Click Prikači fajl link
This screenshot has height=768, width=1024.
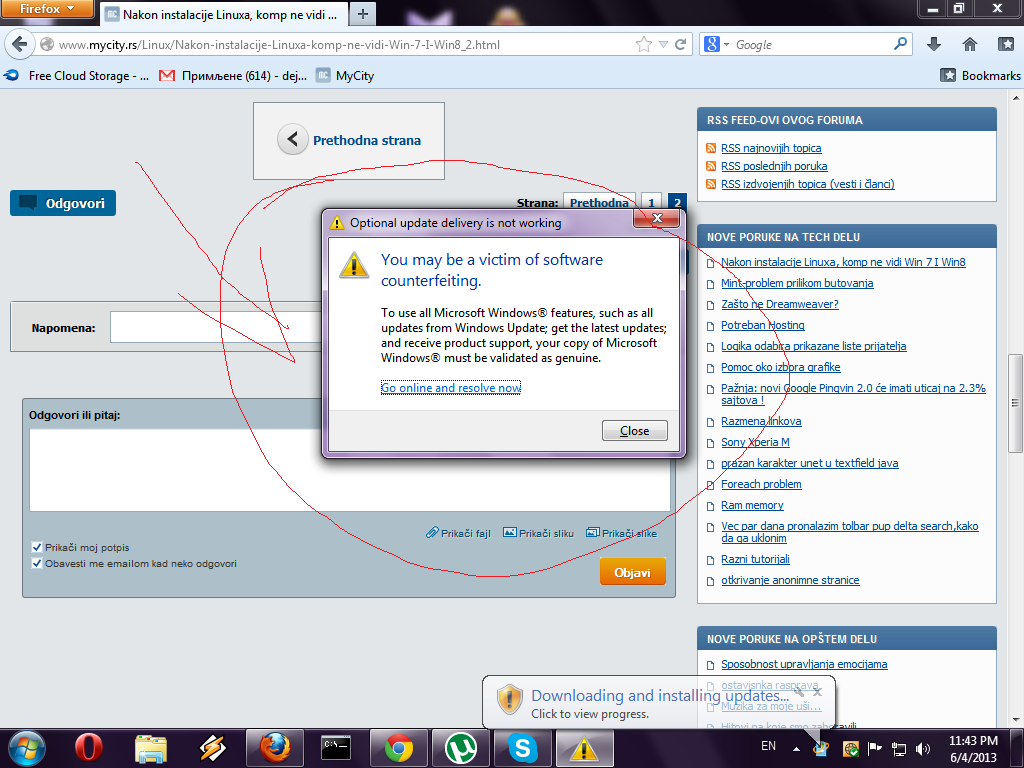click(458, 533)
